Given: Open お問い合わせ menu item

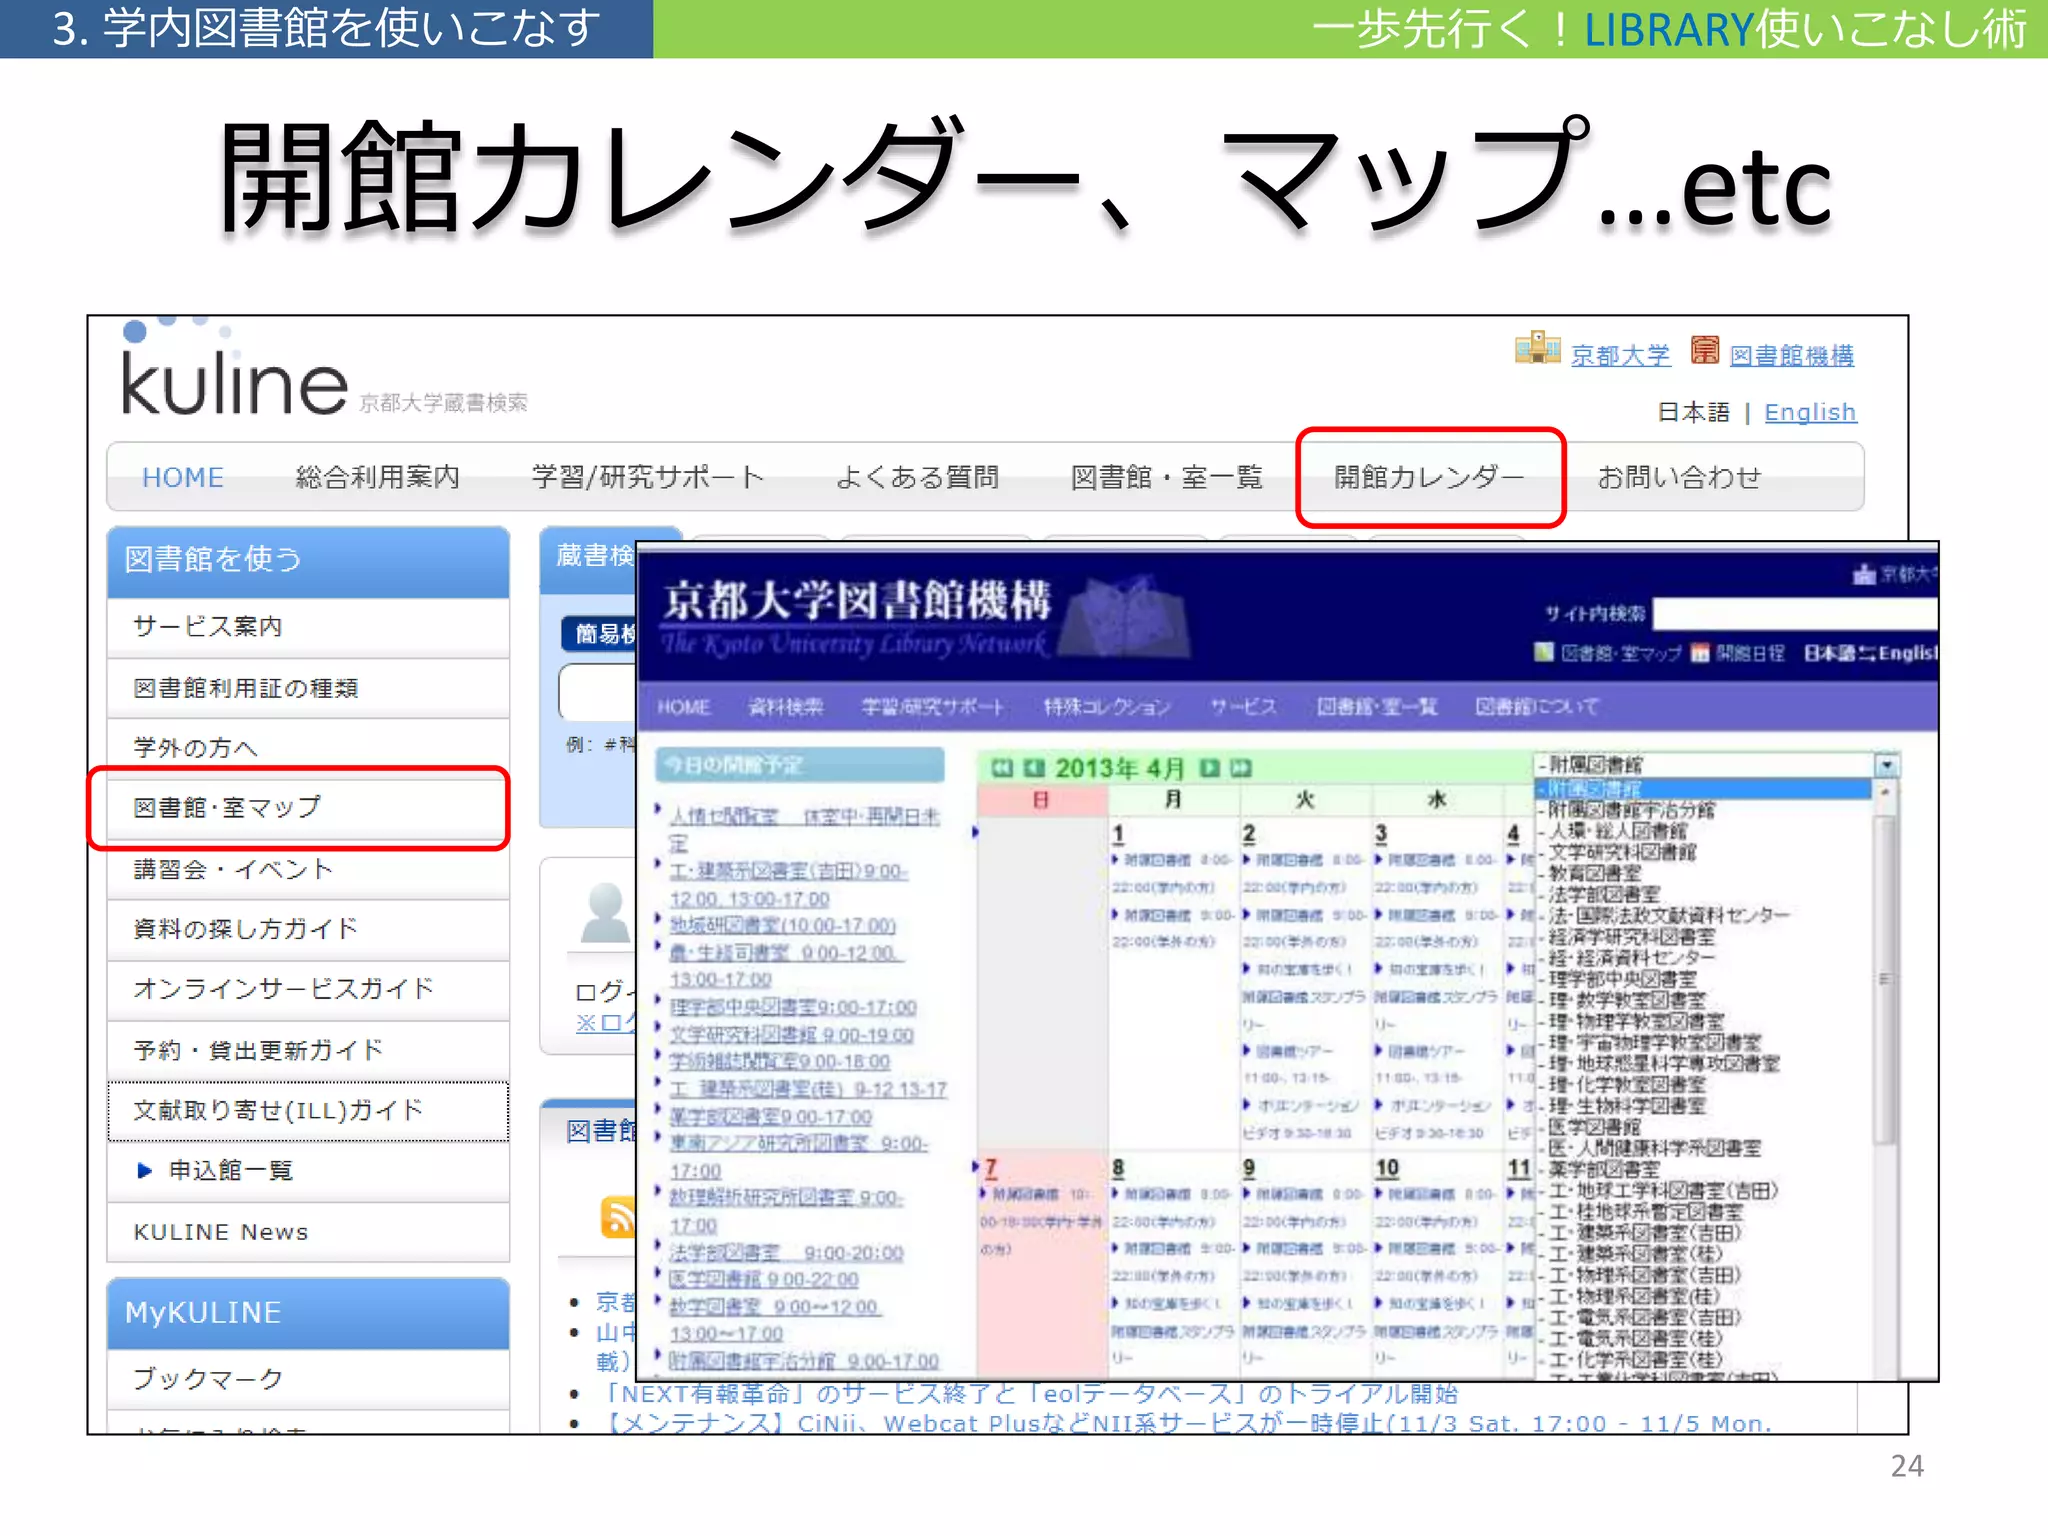Looking at the screenshot, I should (x=1679, y=478).
